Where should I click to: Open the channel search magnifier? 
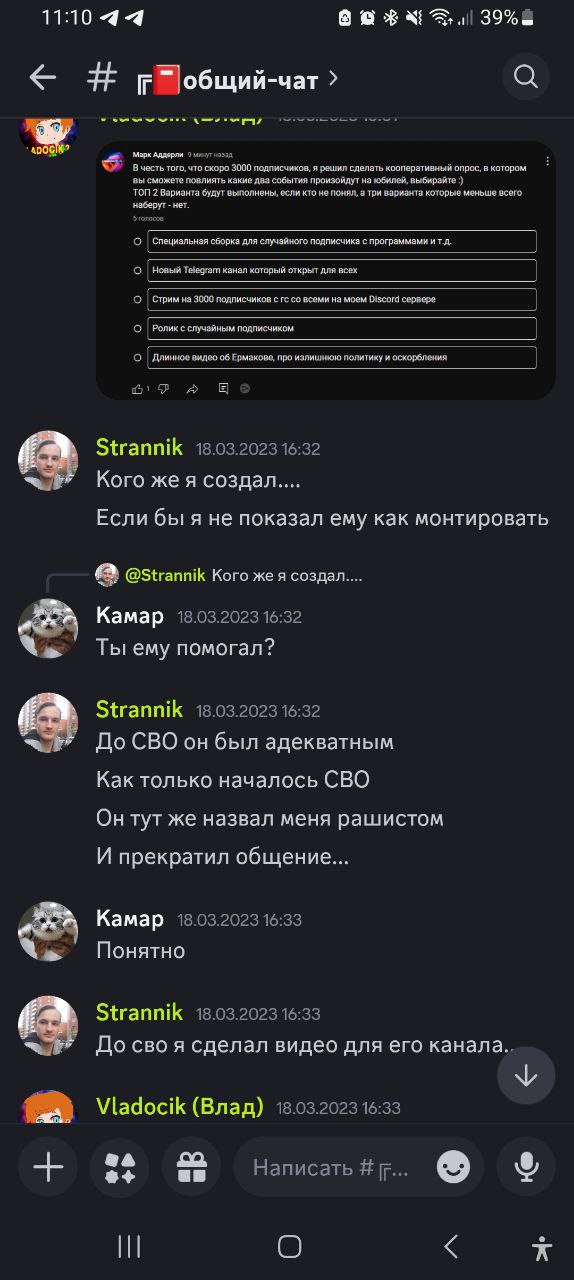(x=526, y=76)
